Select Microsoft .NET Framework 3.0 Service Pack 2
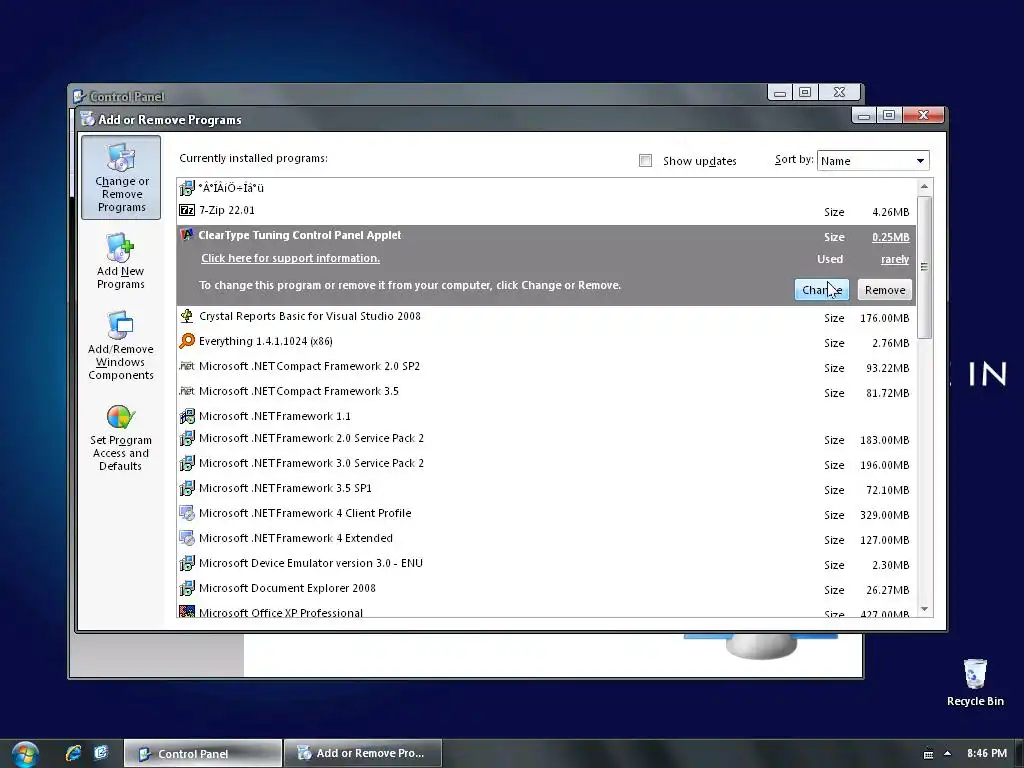This screenshot has height=768, width=1024. coord(546,464)
